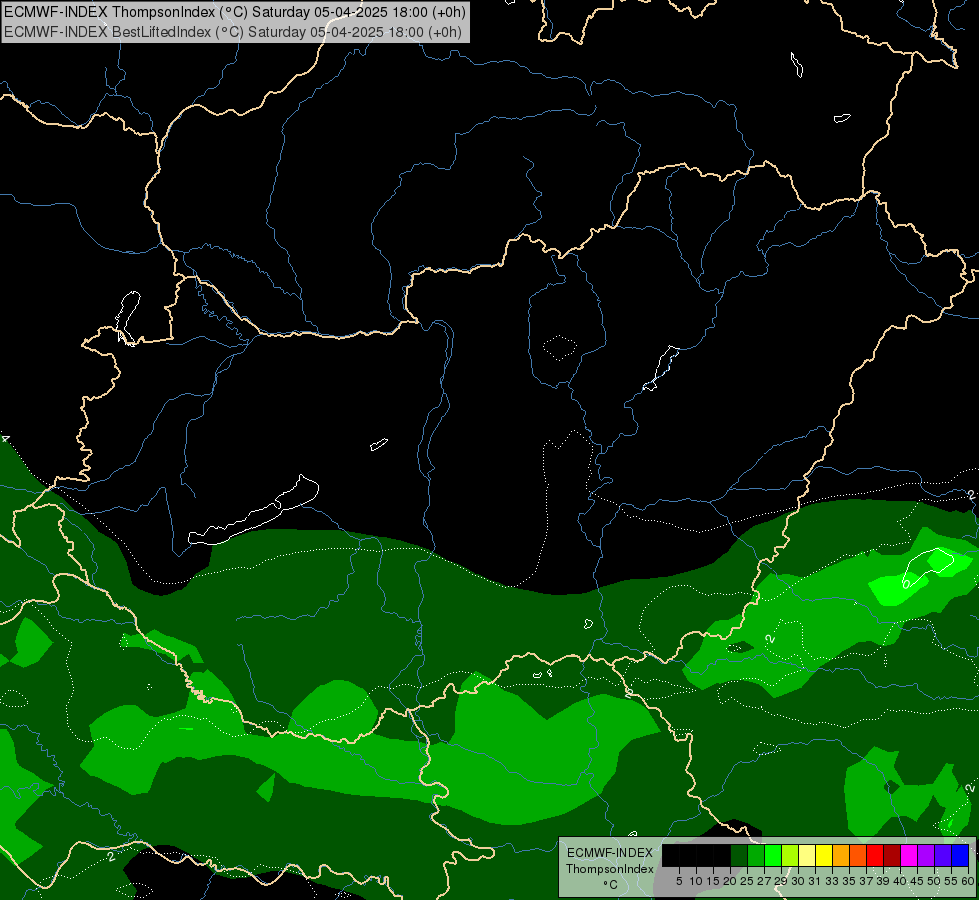Click the dark red 39-40 legend swatch

(892, 855)
